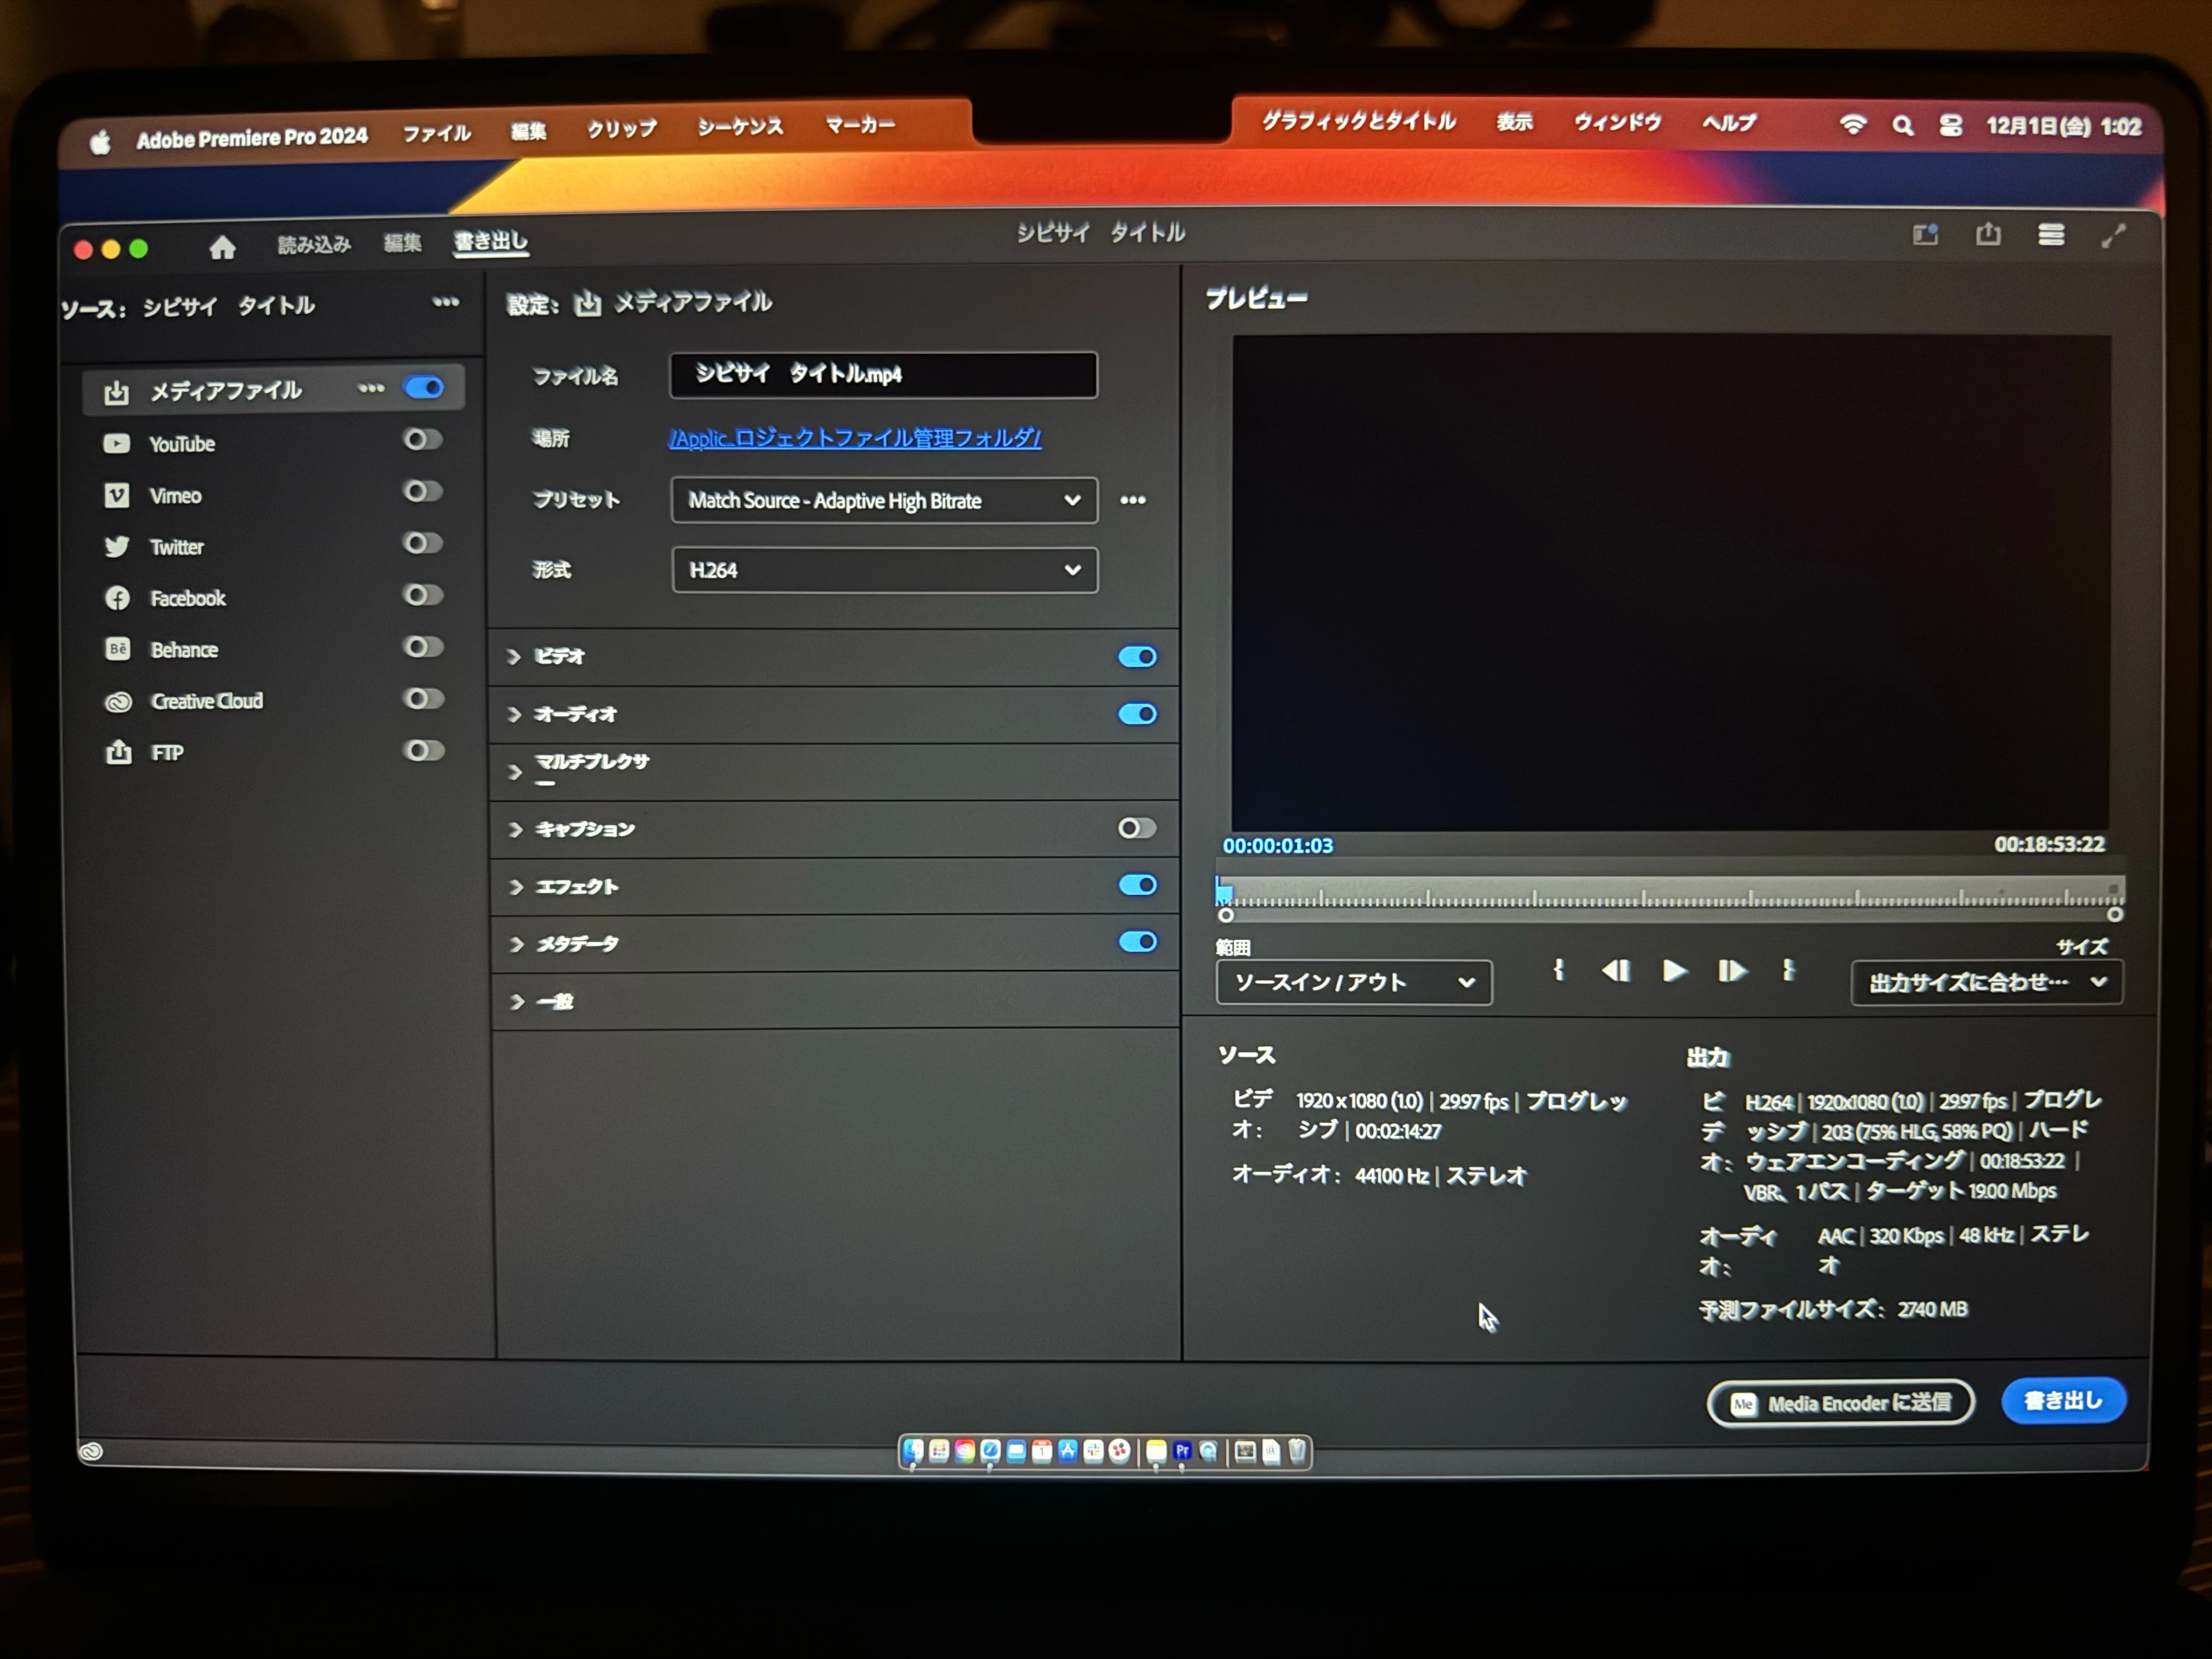Step back one frame in preview
Viewport: 2212px width, 1659px height.
(1616, 971)
